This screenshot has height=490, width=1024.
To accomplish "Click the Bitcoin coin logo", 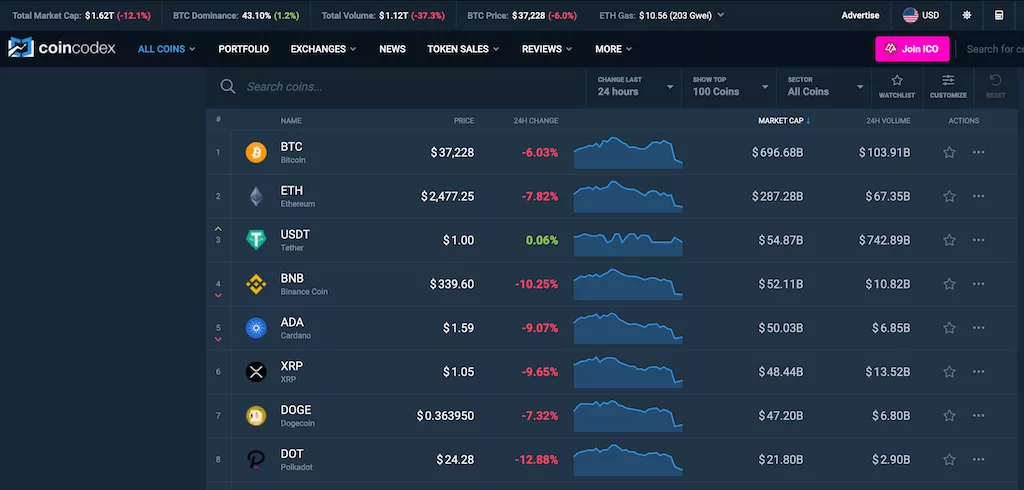I will 256,153.
